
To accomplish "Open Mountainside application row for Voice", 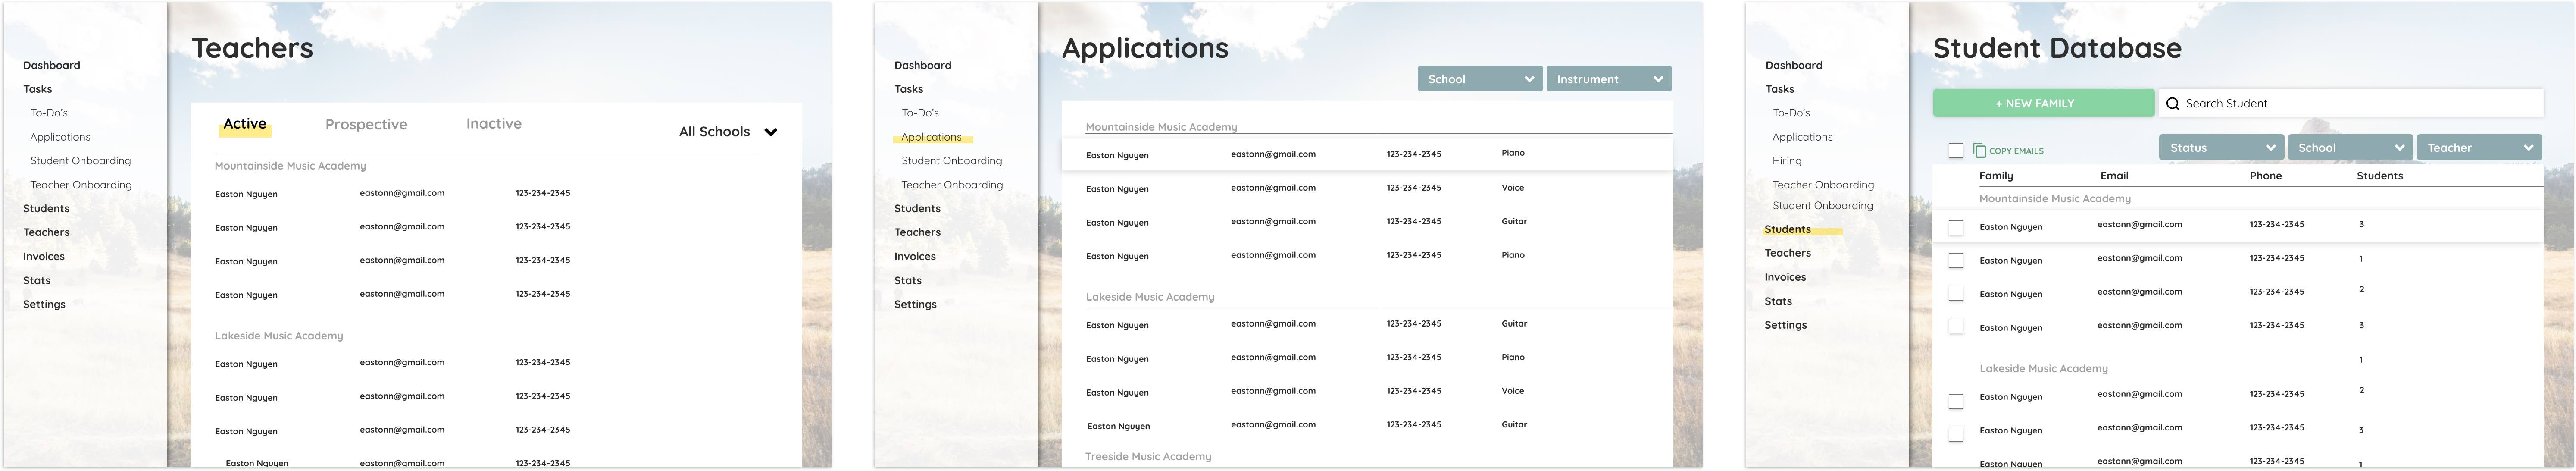I will 1367,188.
